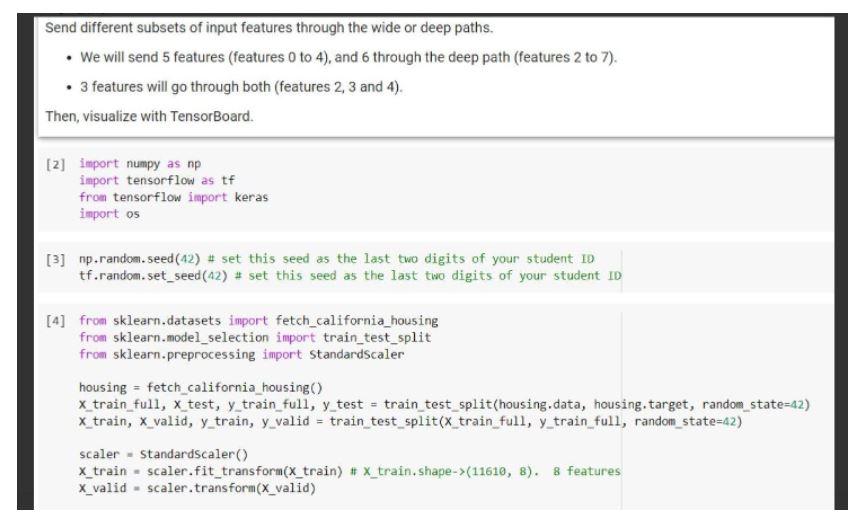This screenshot has width=862, height=515.
Task: Click code line 'np.random.seed(42)'
Action: tap(140, 259)
